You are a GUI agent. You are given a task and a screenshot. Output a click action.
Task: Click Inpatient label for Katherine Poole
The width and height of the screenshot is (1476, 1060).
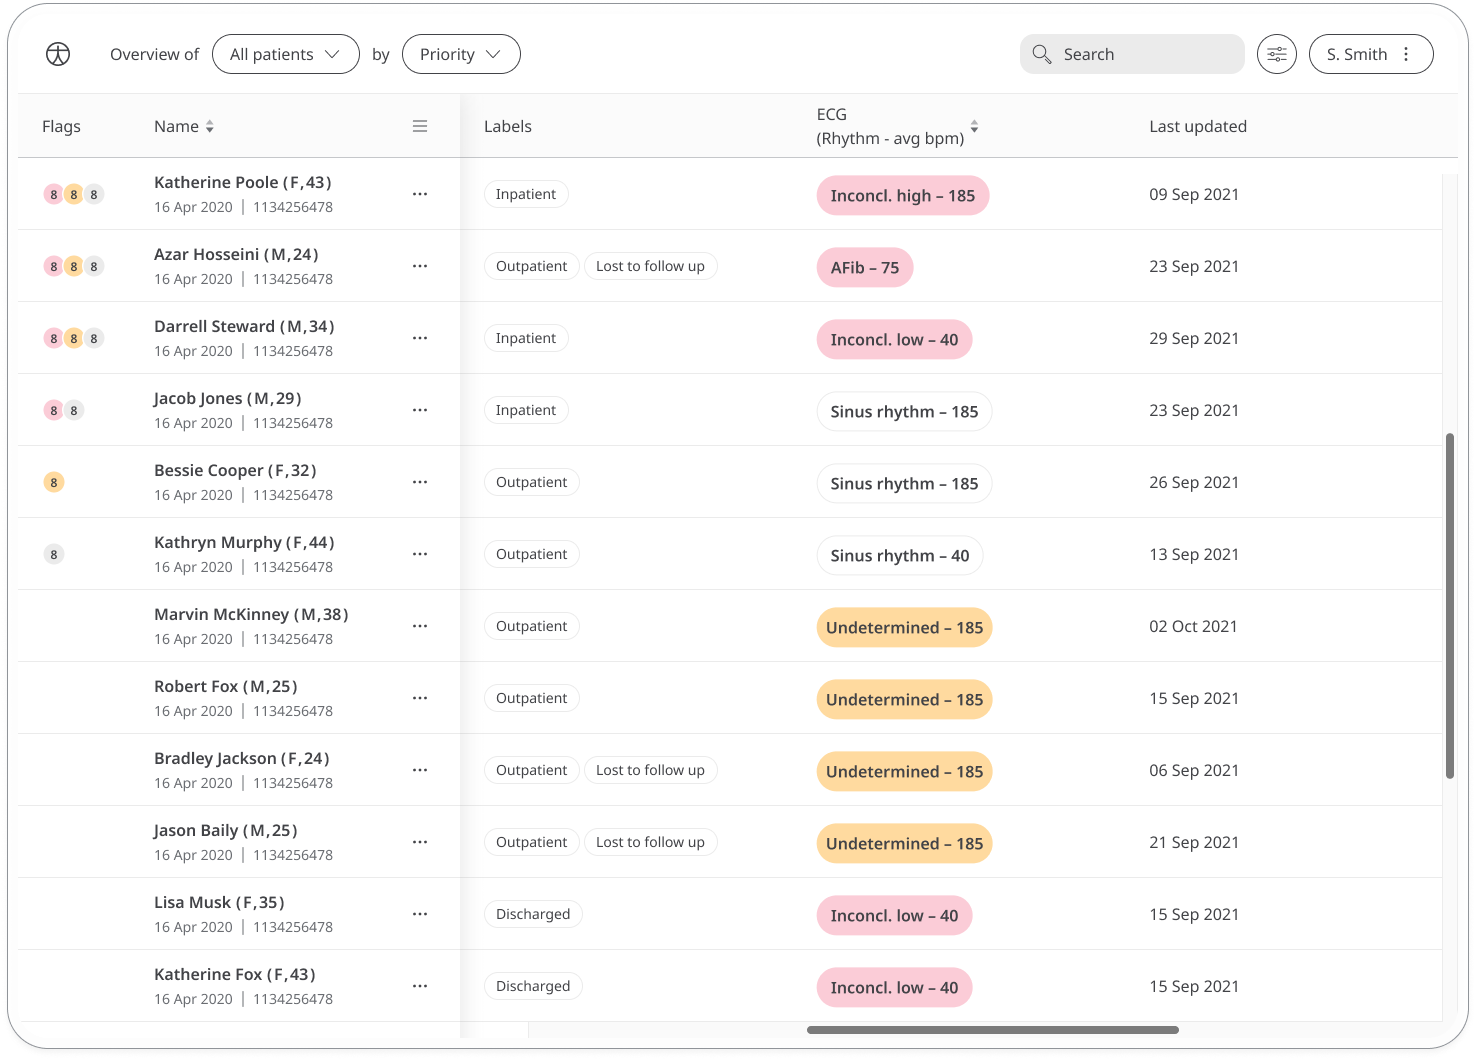[x=526, y=194]
